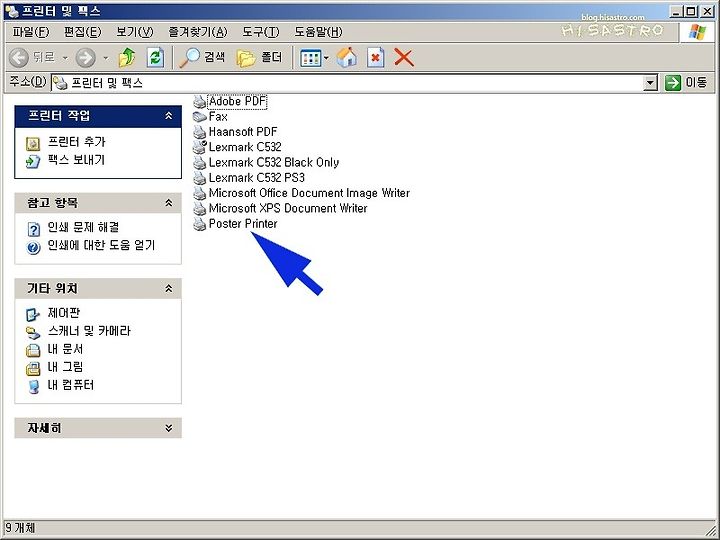Select Lexmark C532 Black Only printer icon
The height and width of the screenshot is (540, 720).
point(200,163)
